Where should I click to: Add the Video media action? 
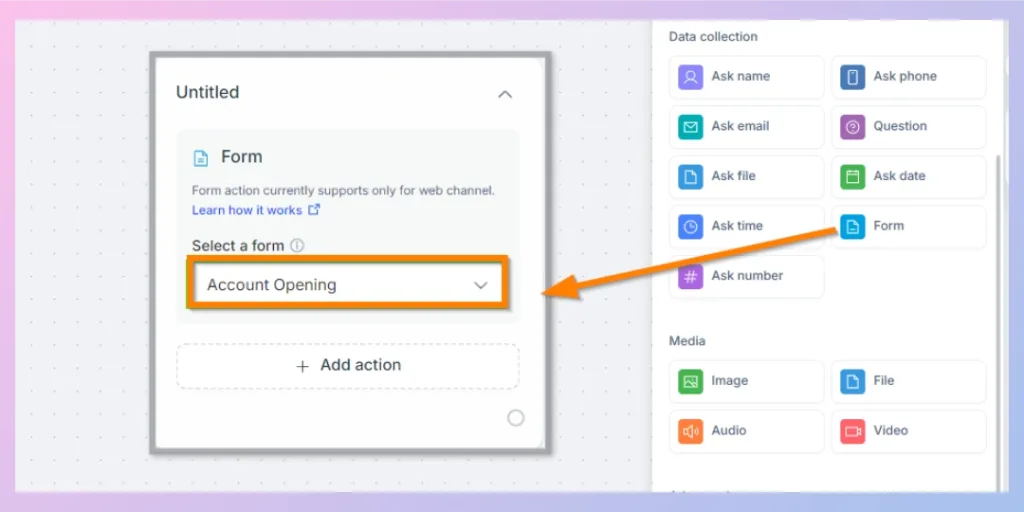pos(908,432)
